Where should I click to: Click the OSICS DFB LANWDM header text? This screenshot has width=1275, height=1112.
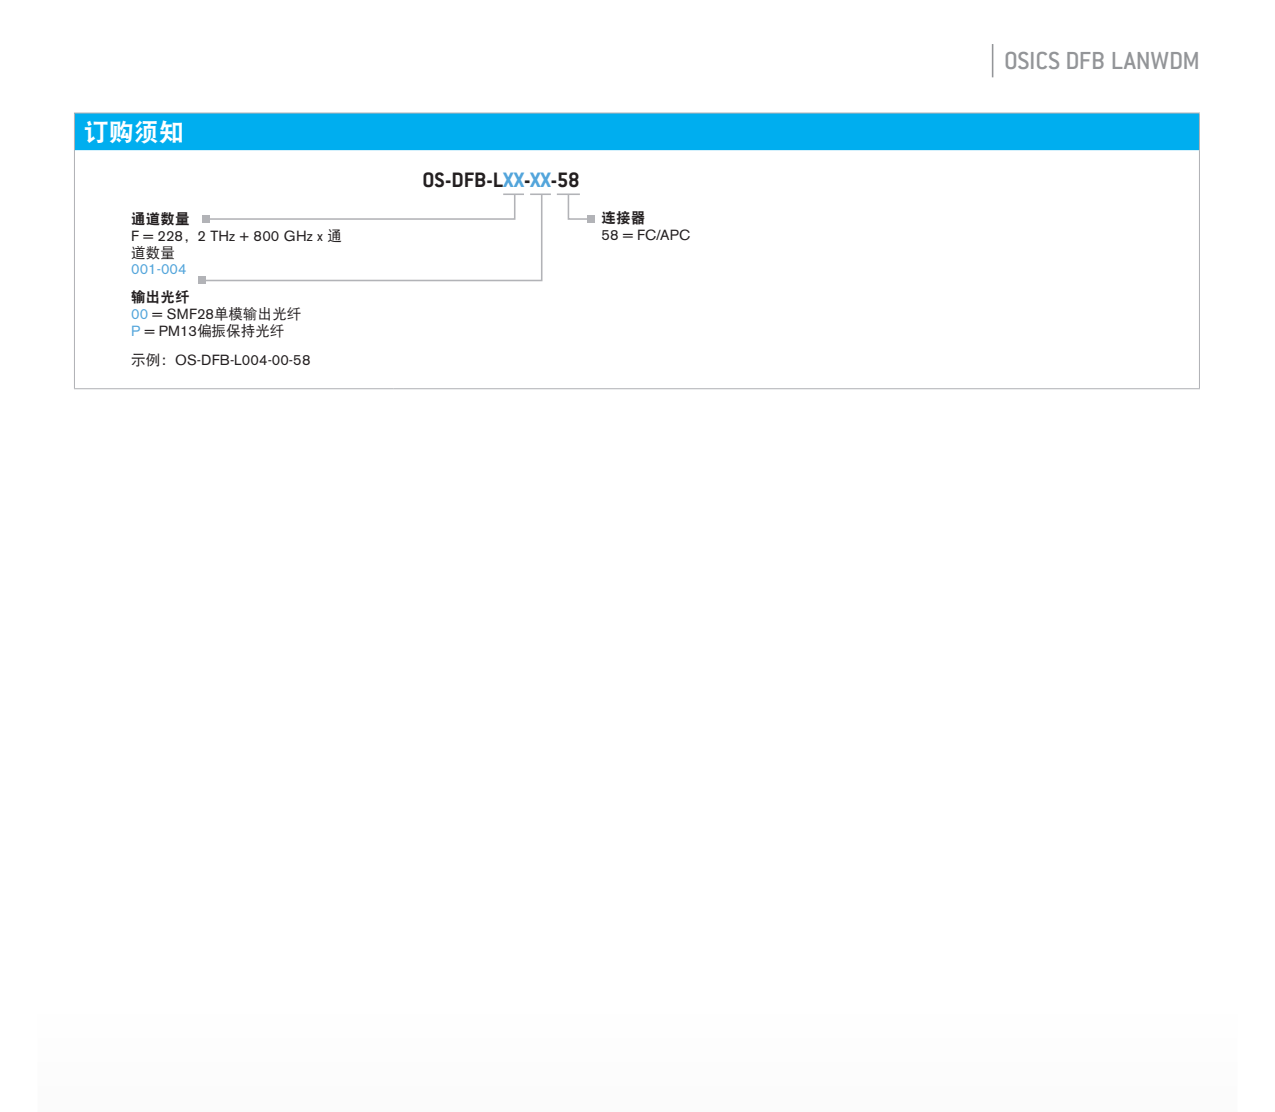pos(1101,61)
